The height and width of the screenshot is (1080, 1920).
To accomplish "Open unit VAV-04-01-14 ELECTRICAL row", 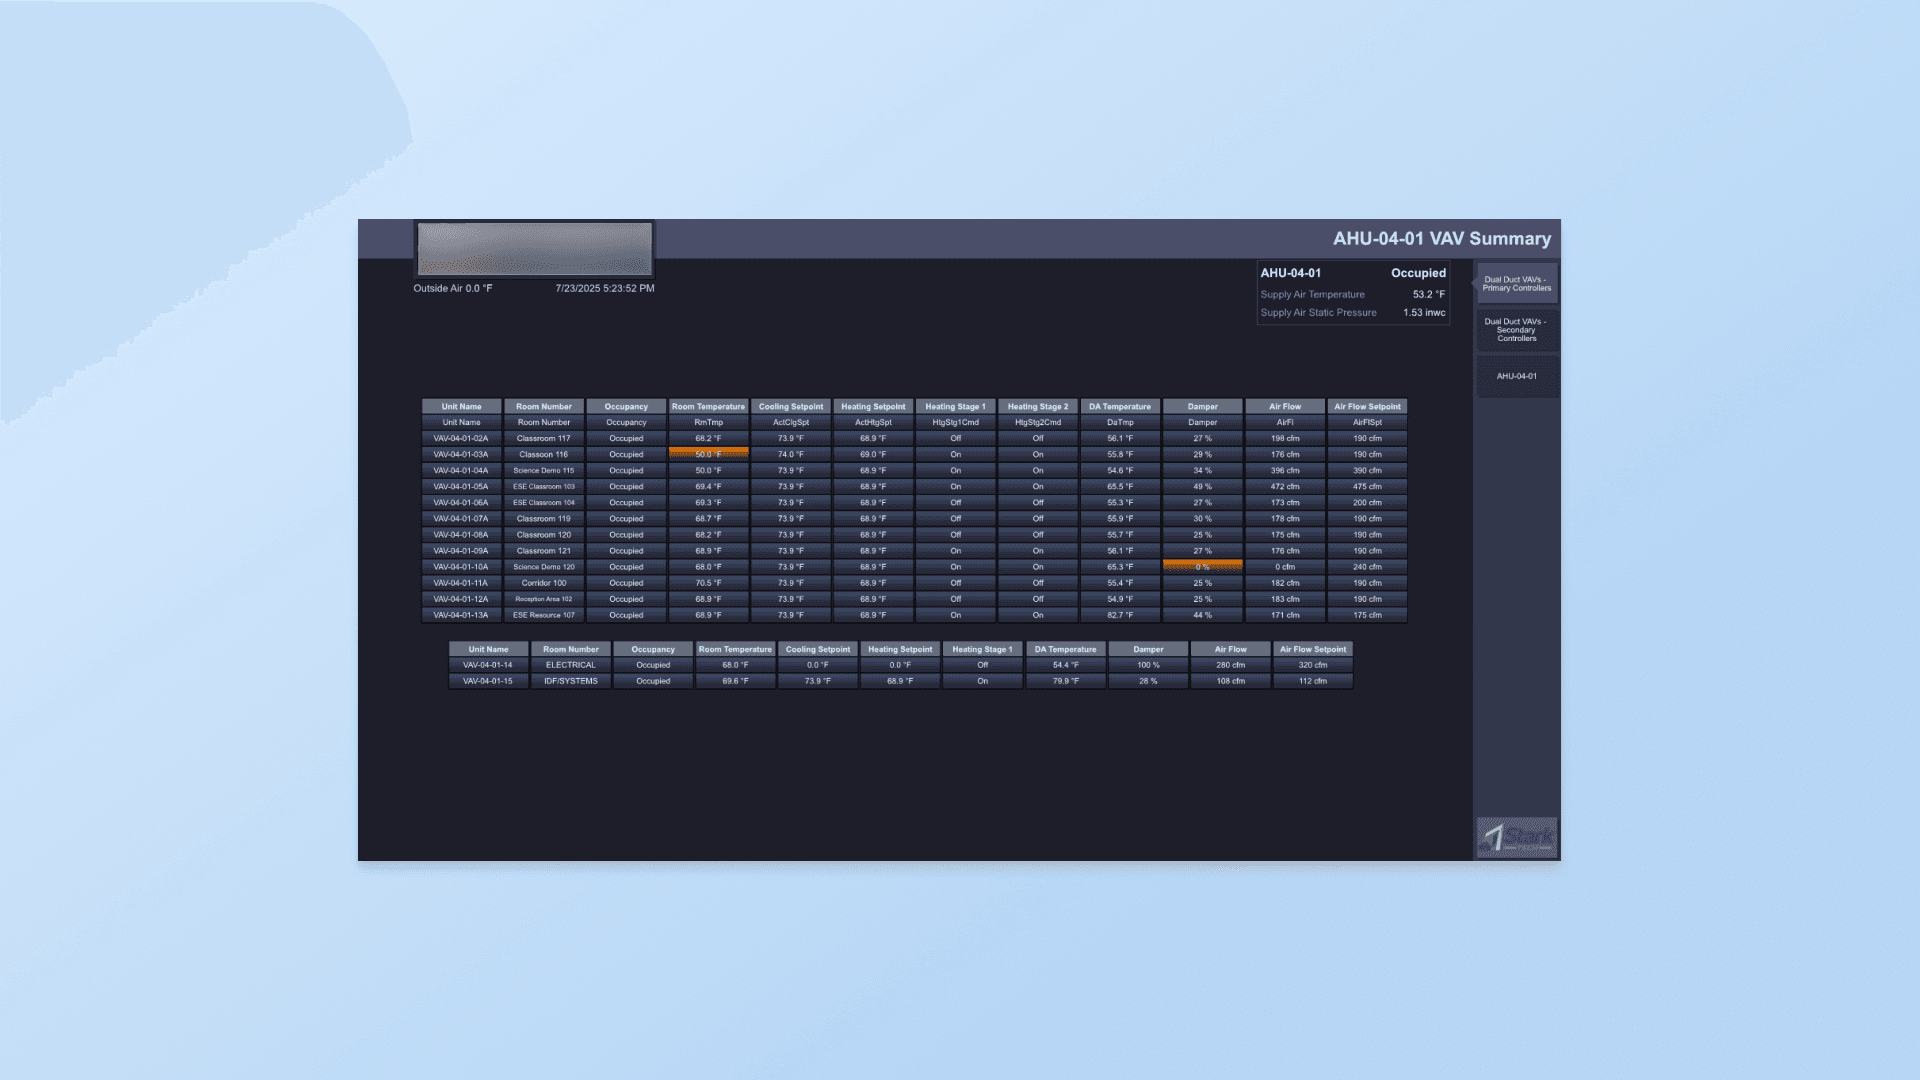I will [x=488, y=665].
